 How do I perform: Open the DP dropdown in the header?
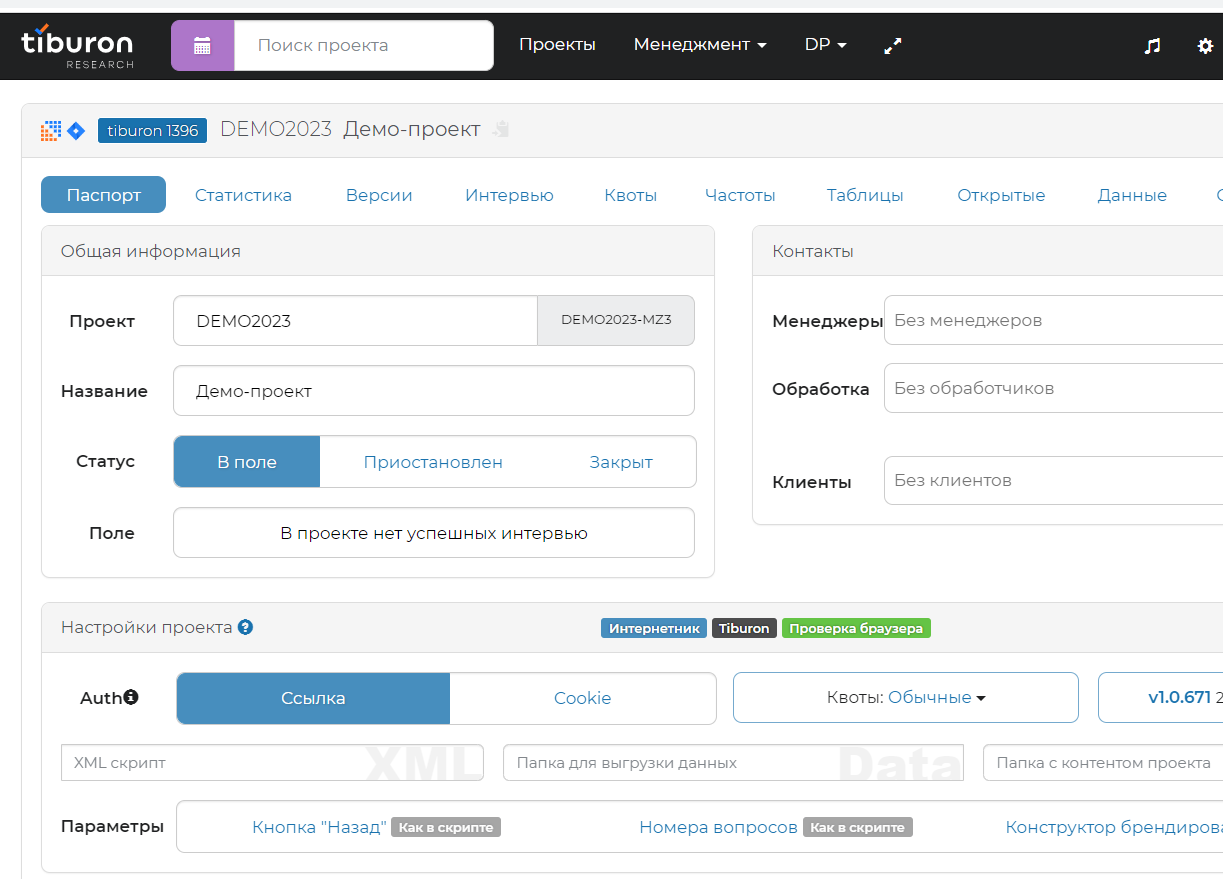point(824,45)
